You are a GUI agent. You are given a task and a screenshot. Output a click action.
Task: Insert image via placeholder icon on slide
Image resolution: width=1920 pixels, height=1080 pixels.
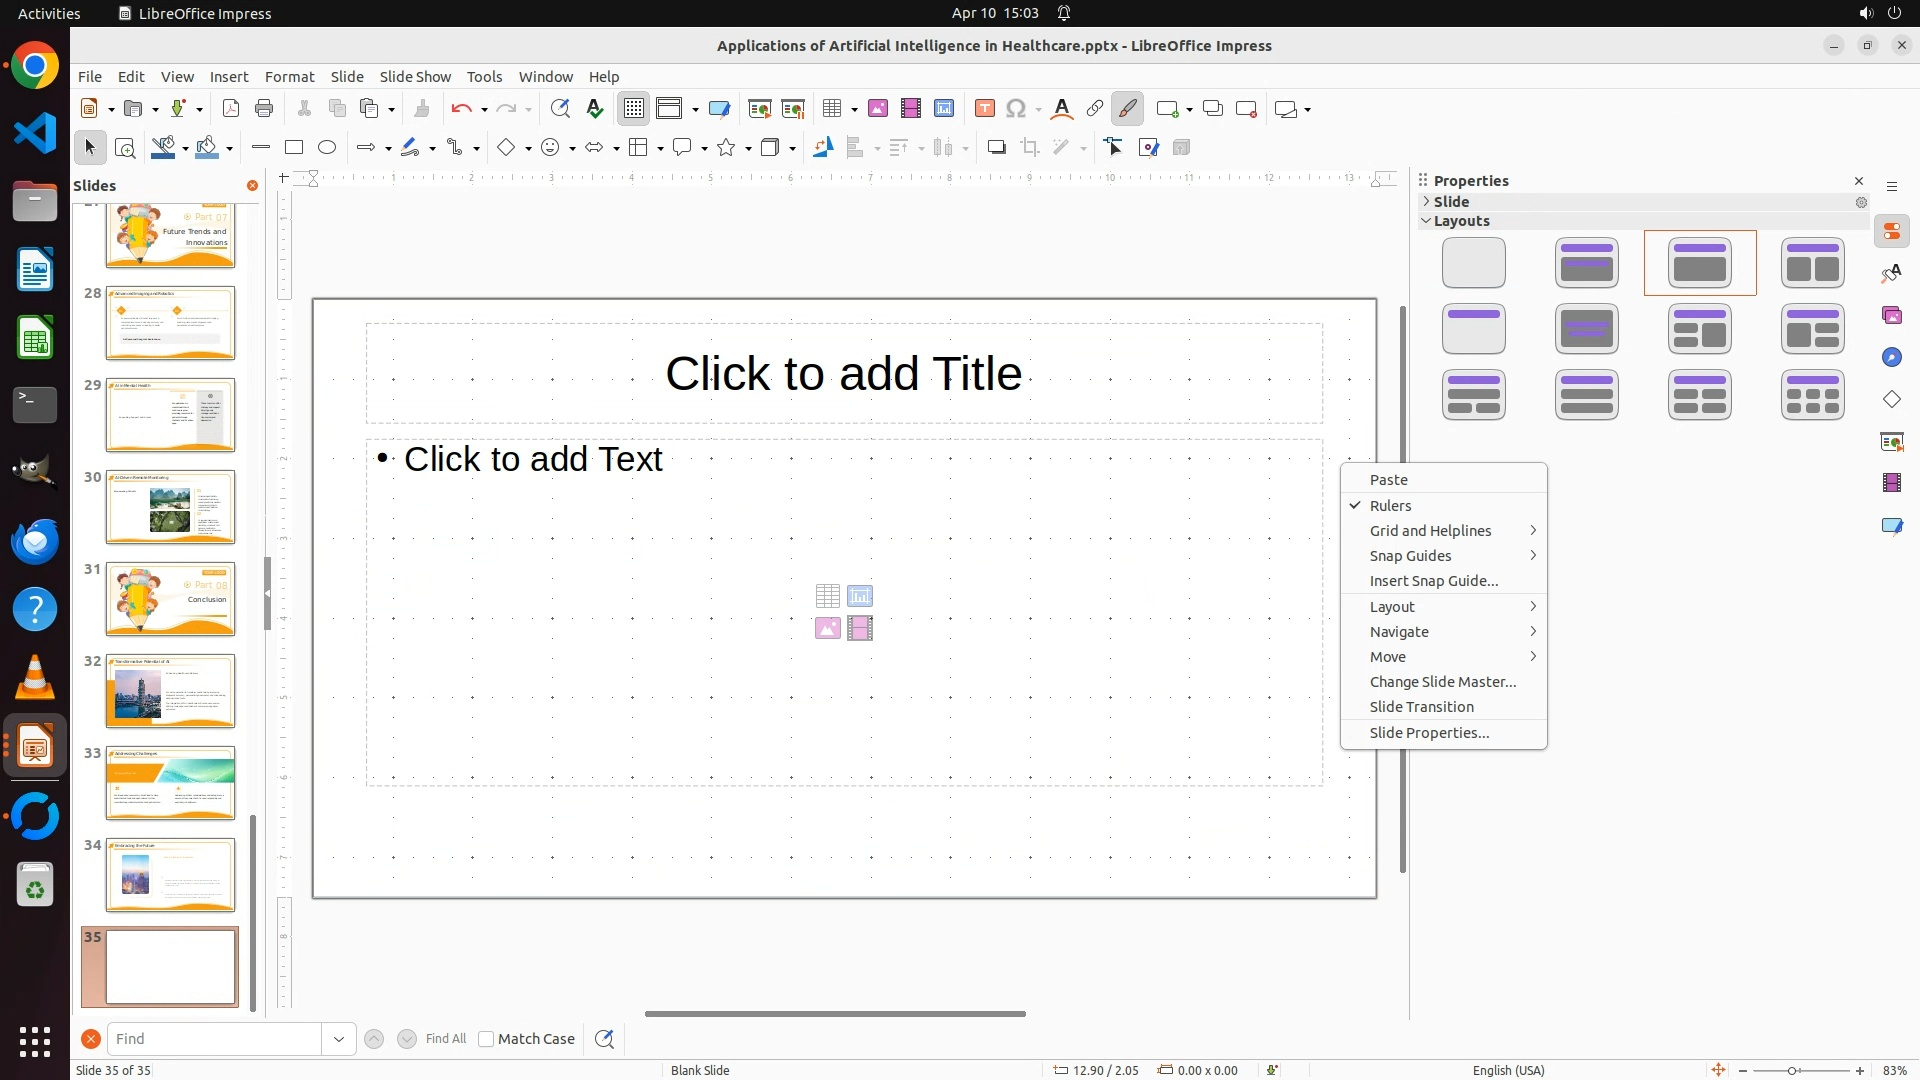tap(828, 629)
